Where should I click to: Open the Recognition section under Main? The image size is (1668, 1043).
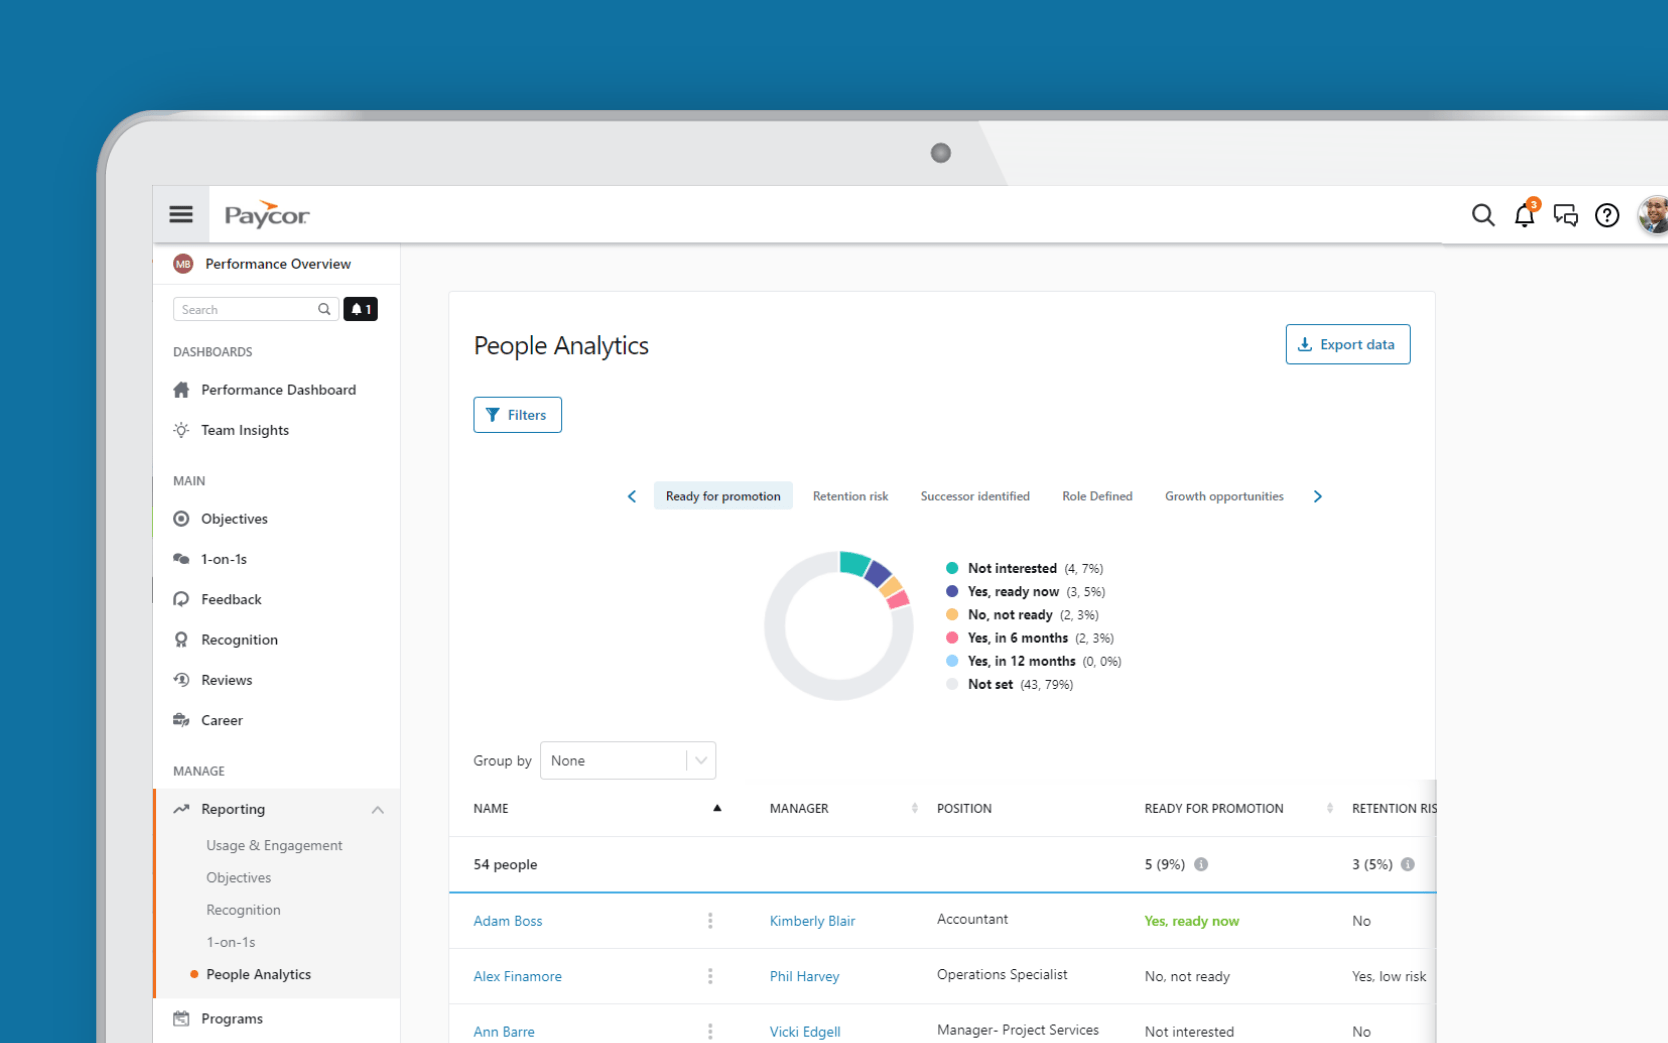tap(239, 640)
